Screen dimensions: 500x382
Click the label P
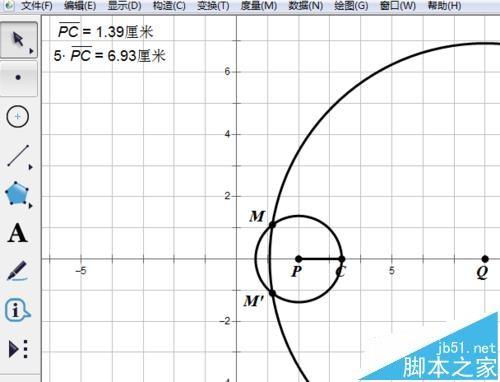[297, 271]
